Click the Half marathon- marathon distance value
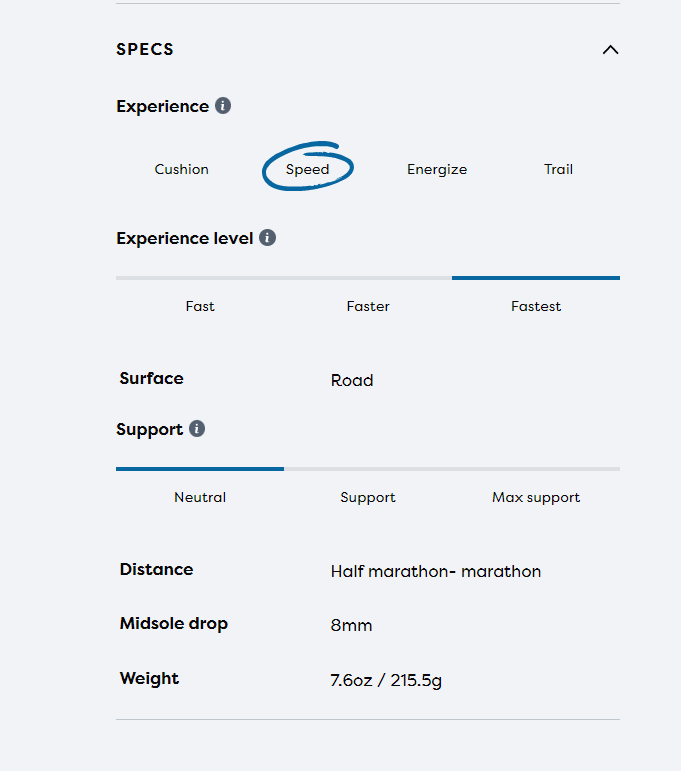Viewport: 681px width, 771px height. (x=436, y=571)
